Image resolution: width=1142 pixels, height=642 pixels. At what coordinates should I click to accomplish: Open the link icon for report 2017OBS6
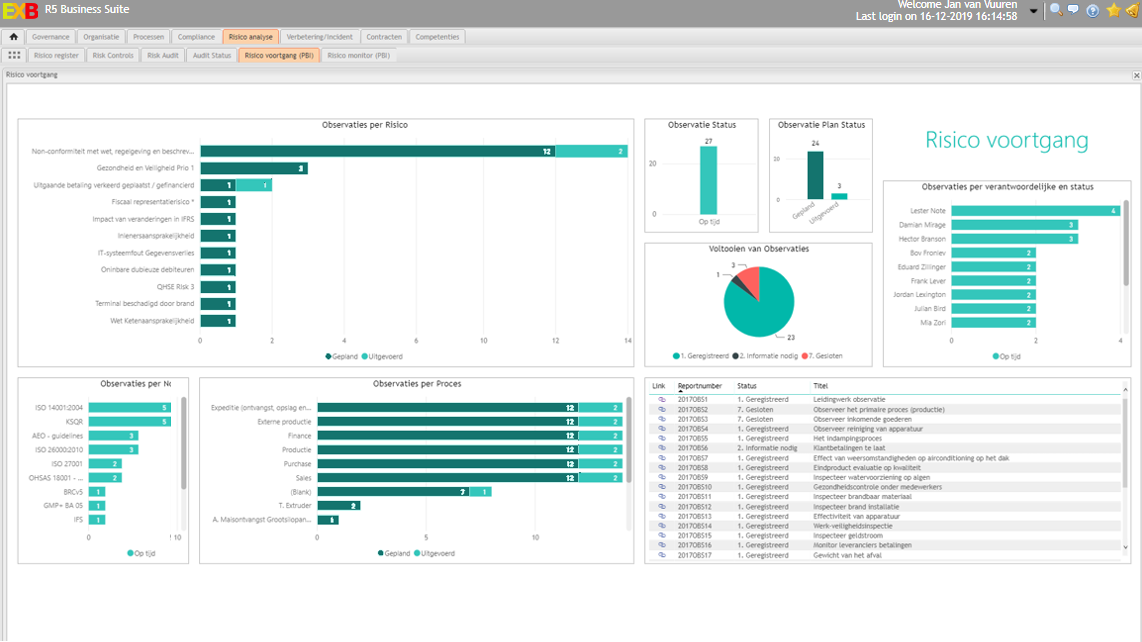point(660,448)
